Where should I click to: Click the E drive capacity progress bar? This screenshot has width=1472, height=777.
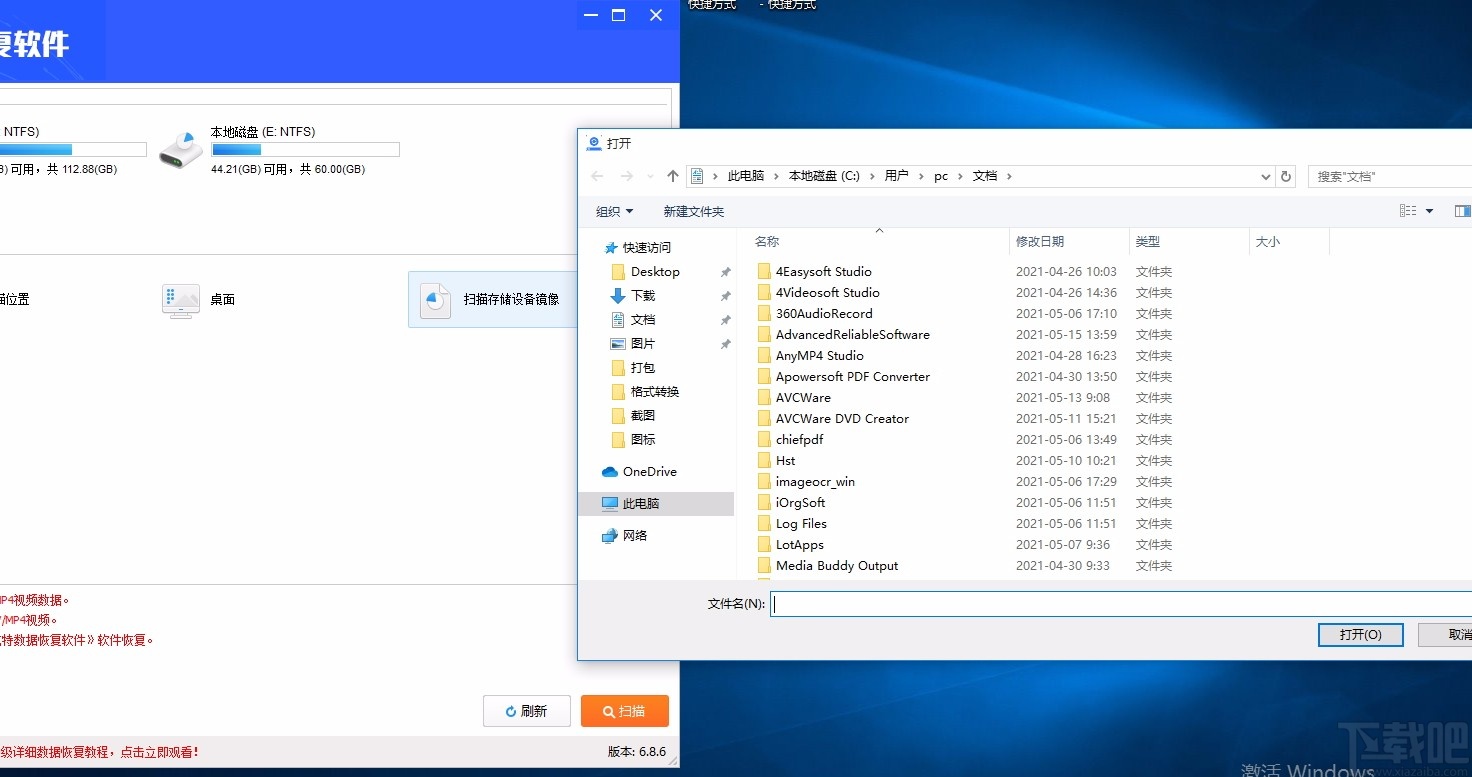[x=305, y=149]
